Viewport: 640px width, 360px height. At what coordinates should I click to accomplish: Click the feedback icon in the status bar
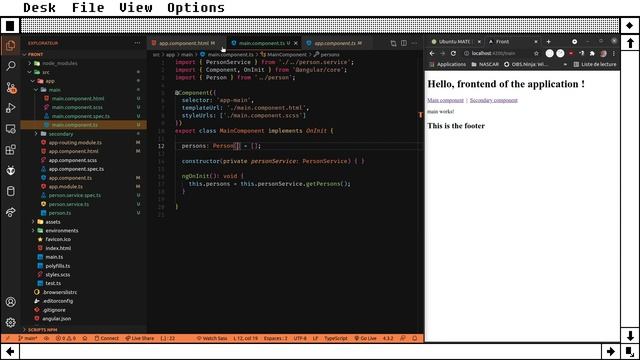(x=403, y=338)
